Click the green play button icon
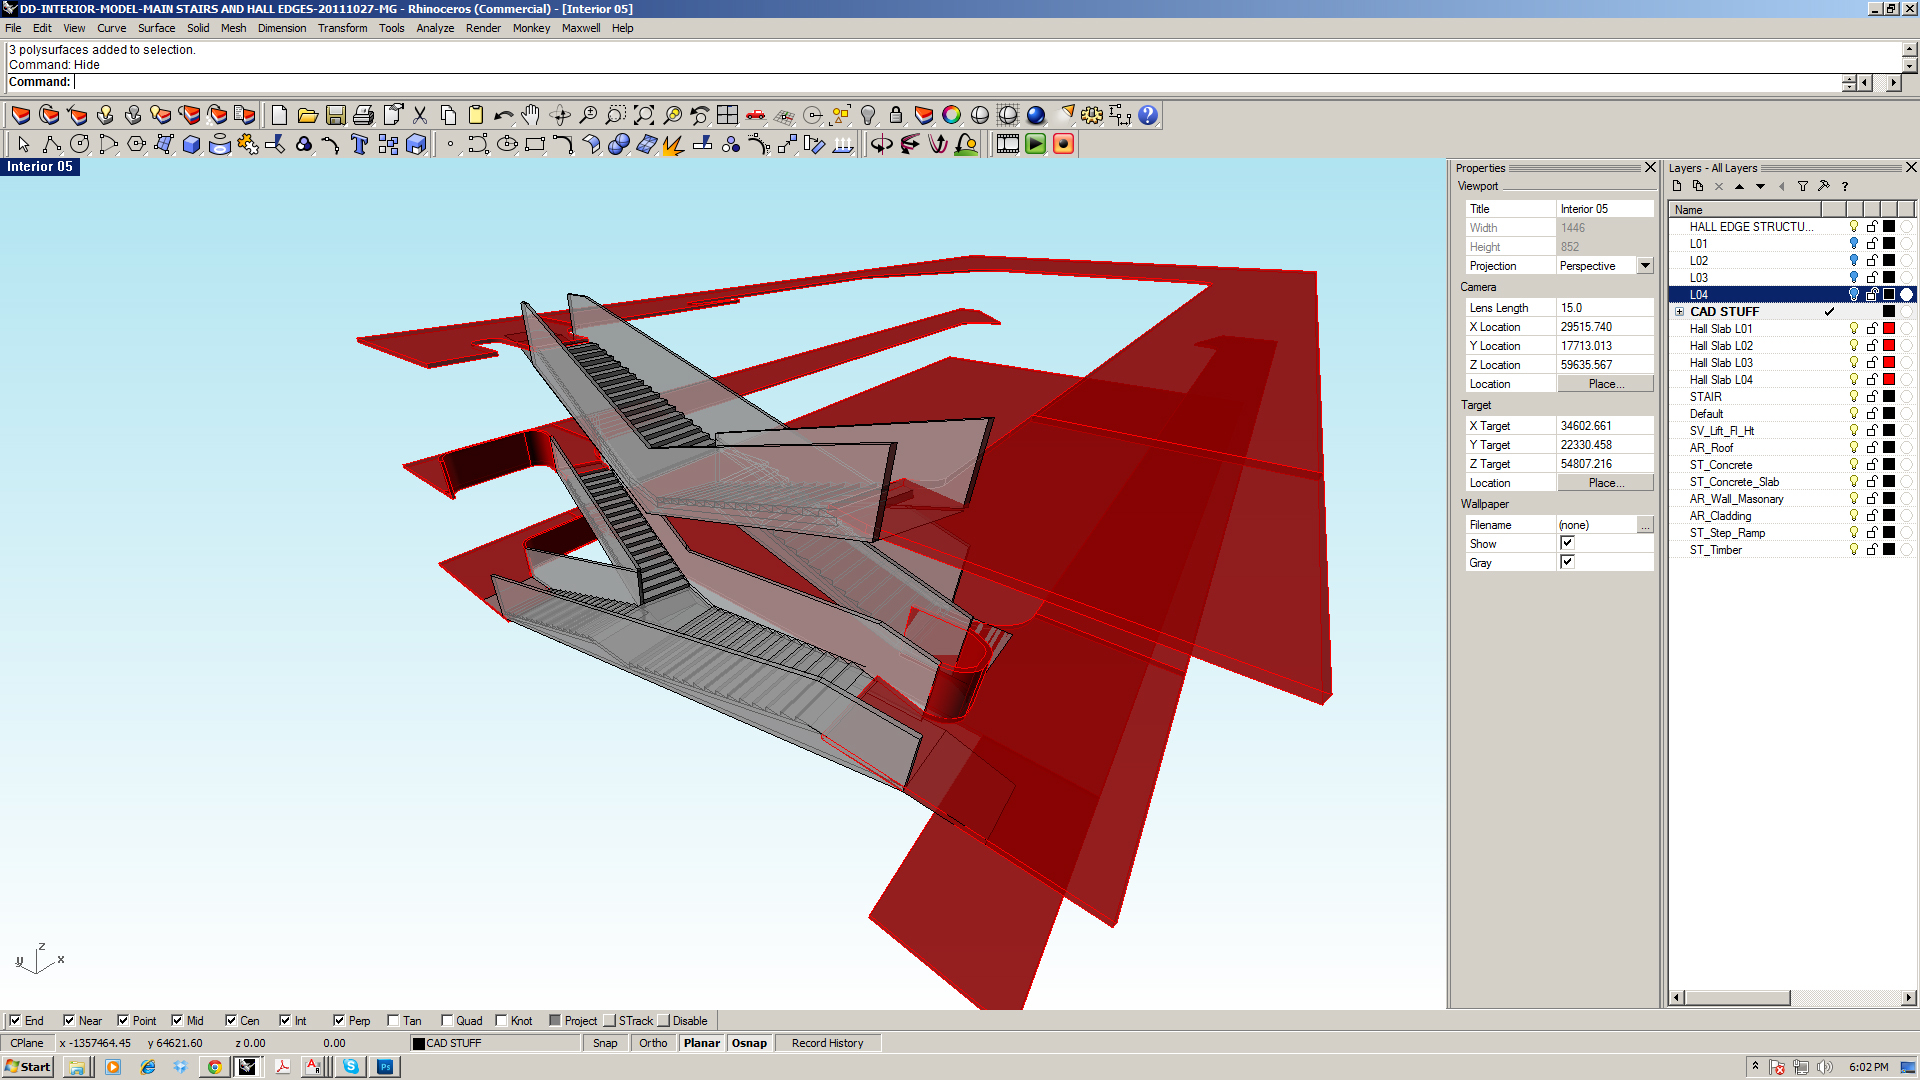 (1036, 144)
